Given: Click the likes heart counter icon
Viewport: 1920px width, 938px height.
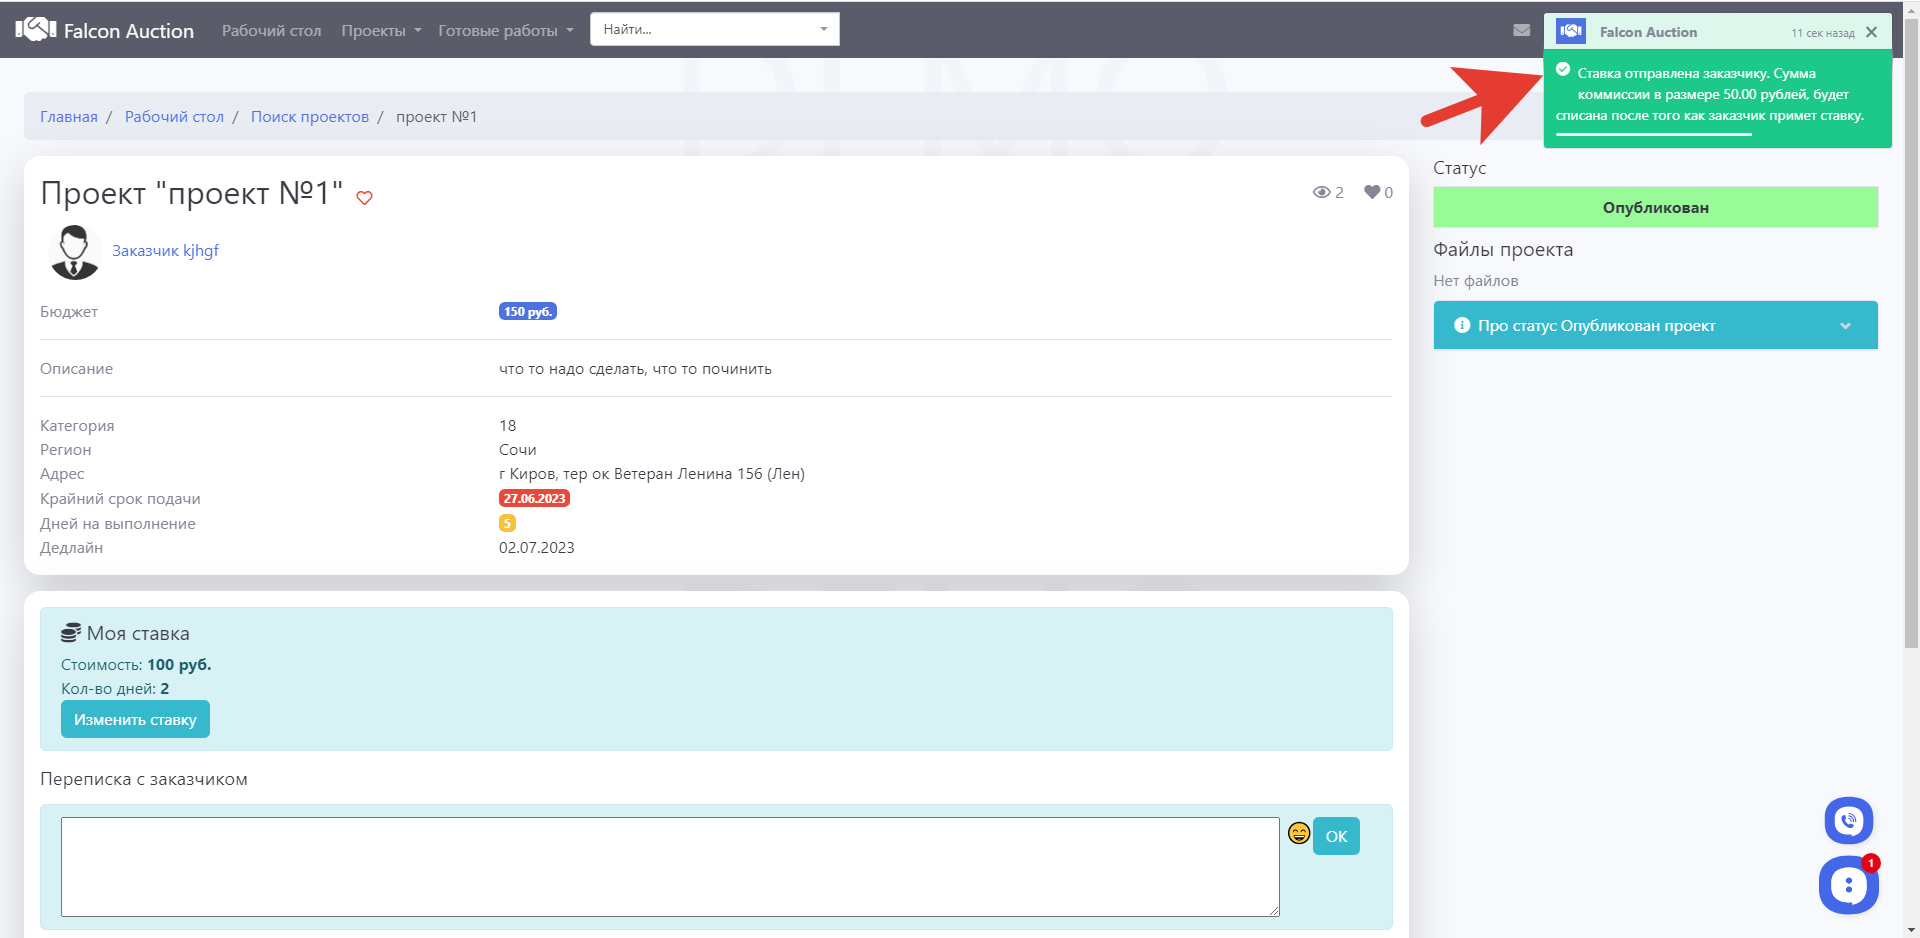Looking at the screenshot, I should click(1372, 193).
